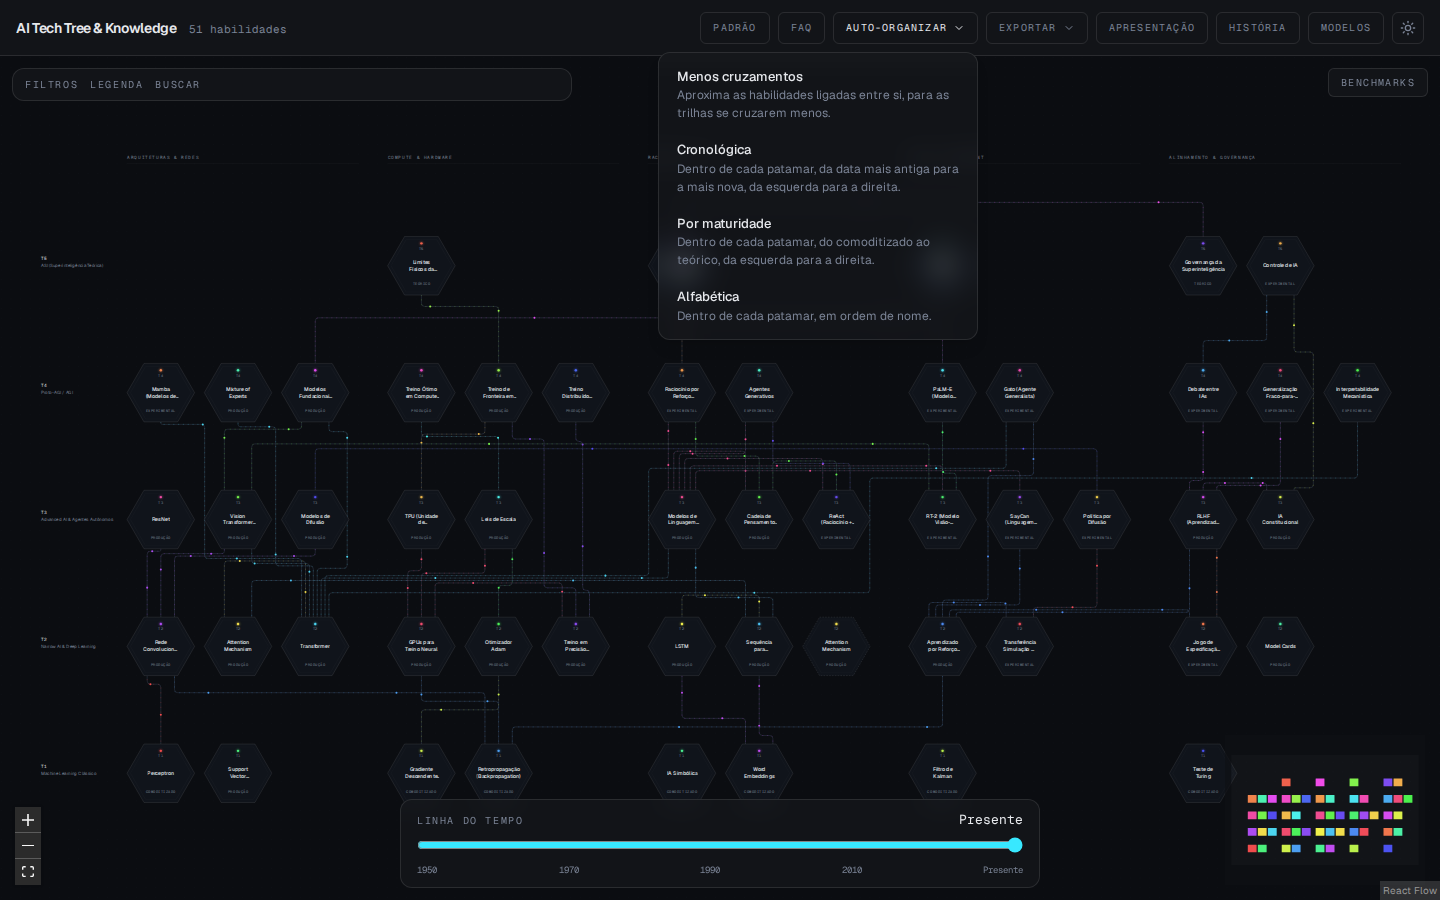
Task: Select the Controle de IA node
Action: click(1280, 266)
